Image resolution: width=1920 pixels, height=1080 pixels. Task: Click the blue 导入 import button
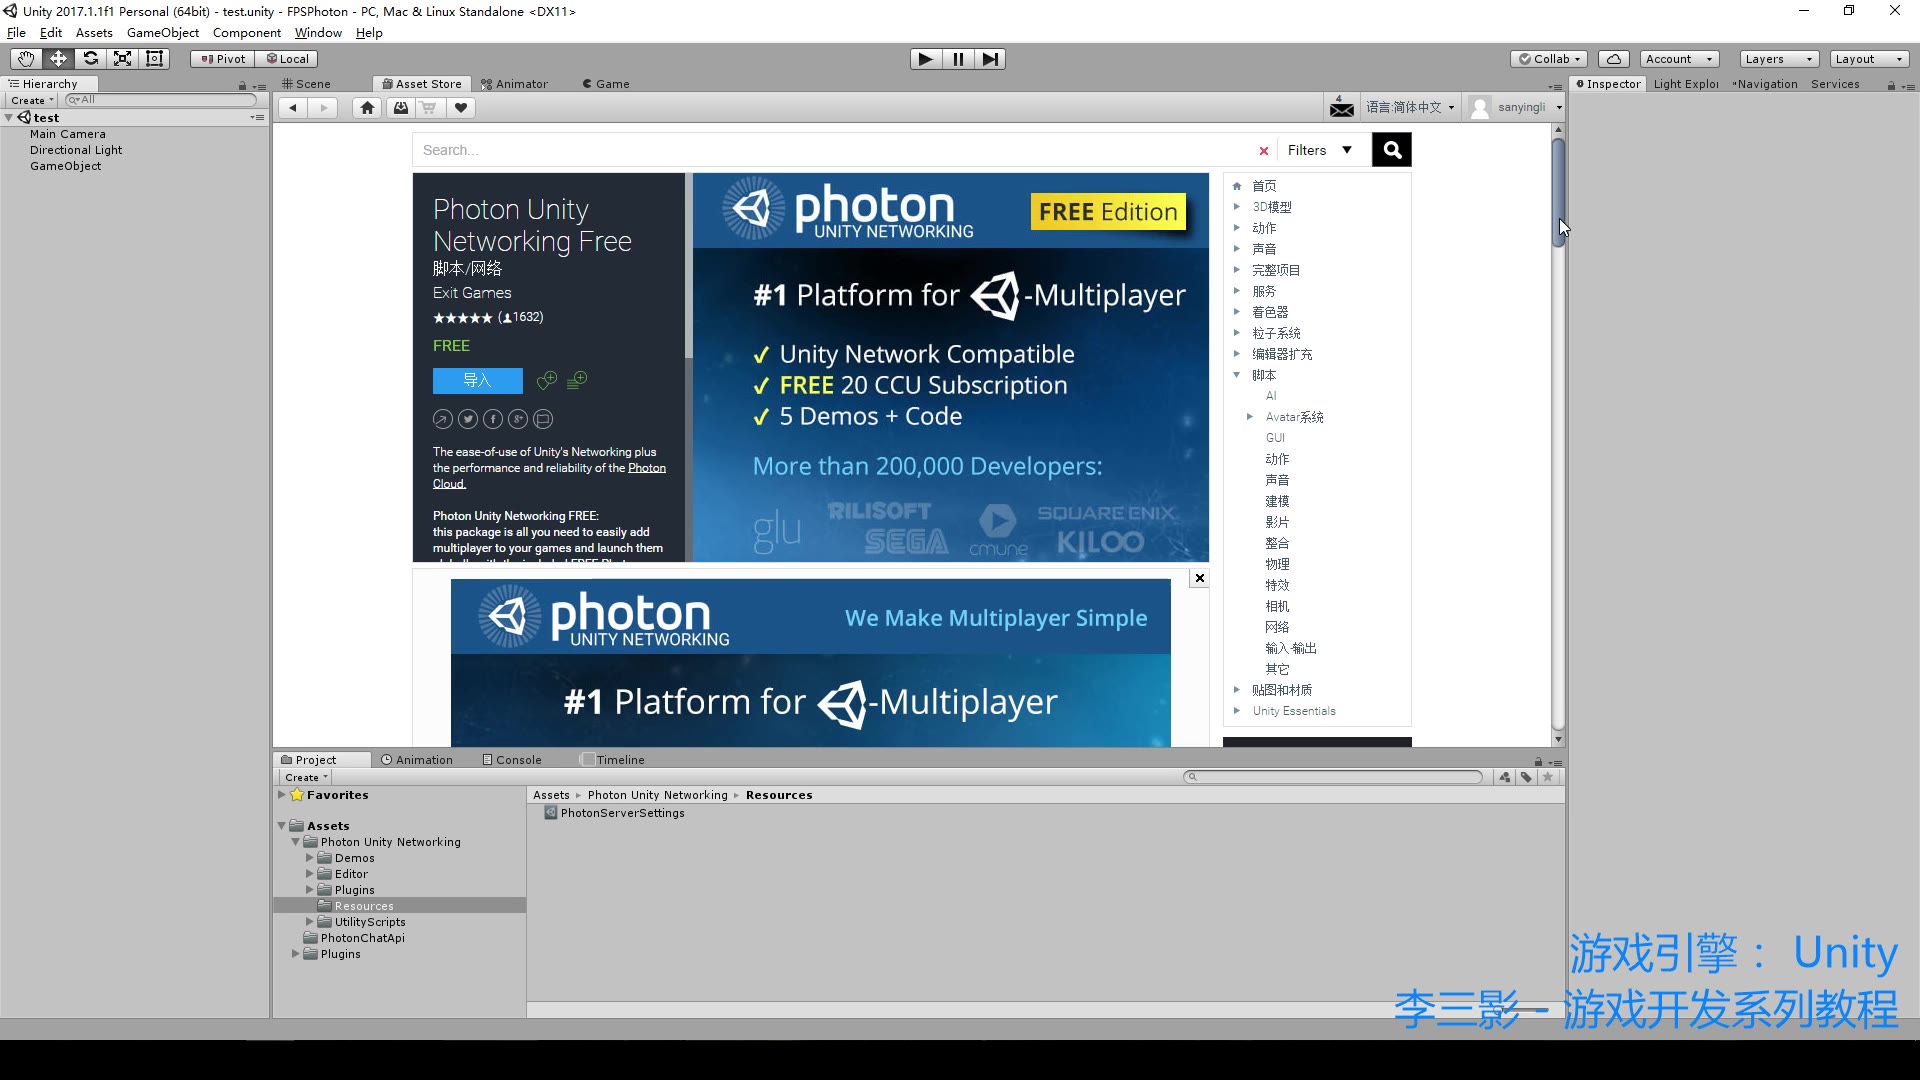click(x=477, y=381)
